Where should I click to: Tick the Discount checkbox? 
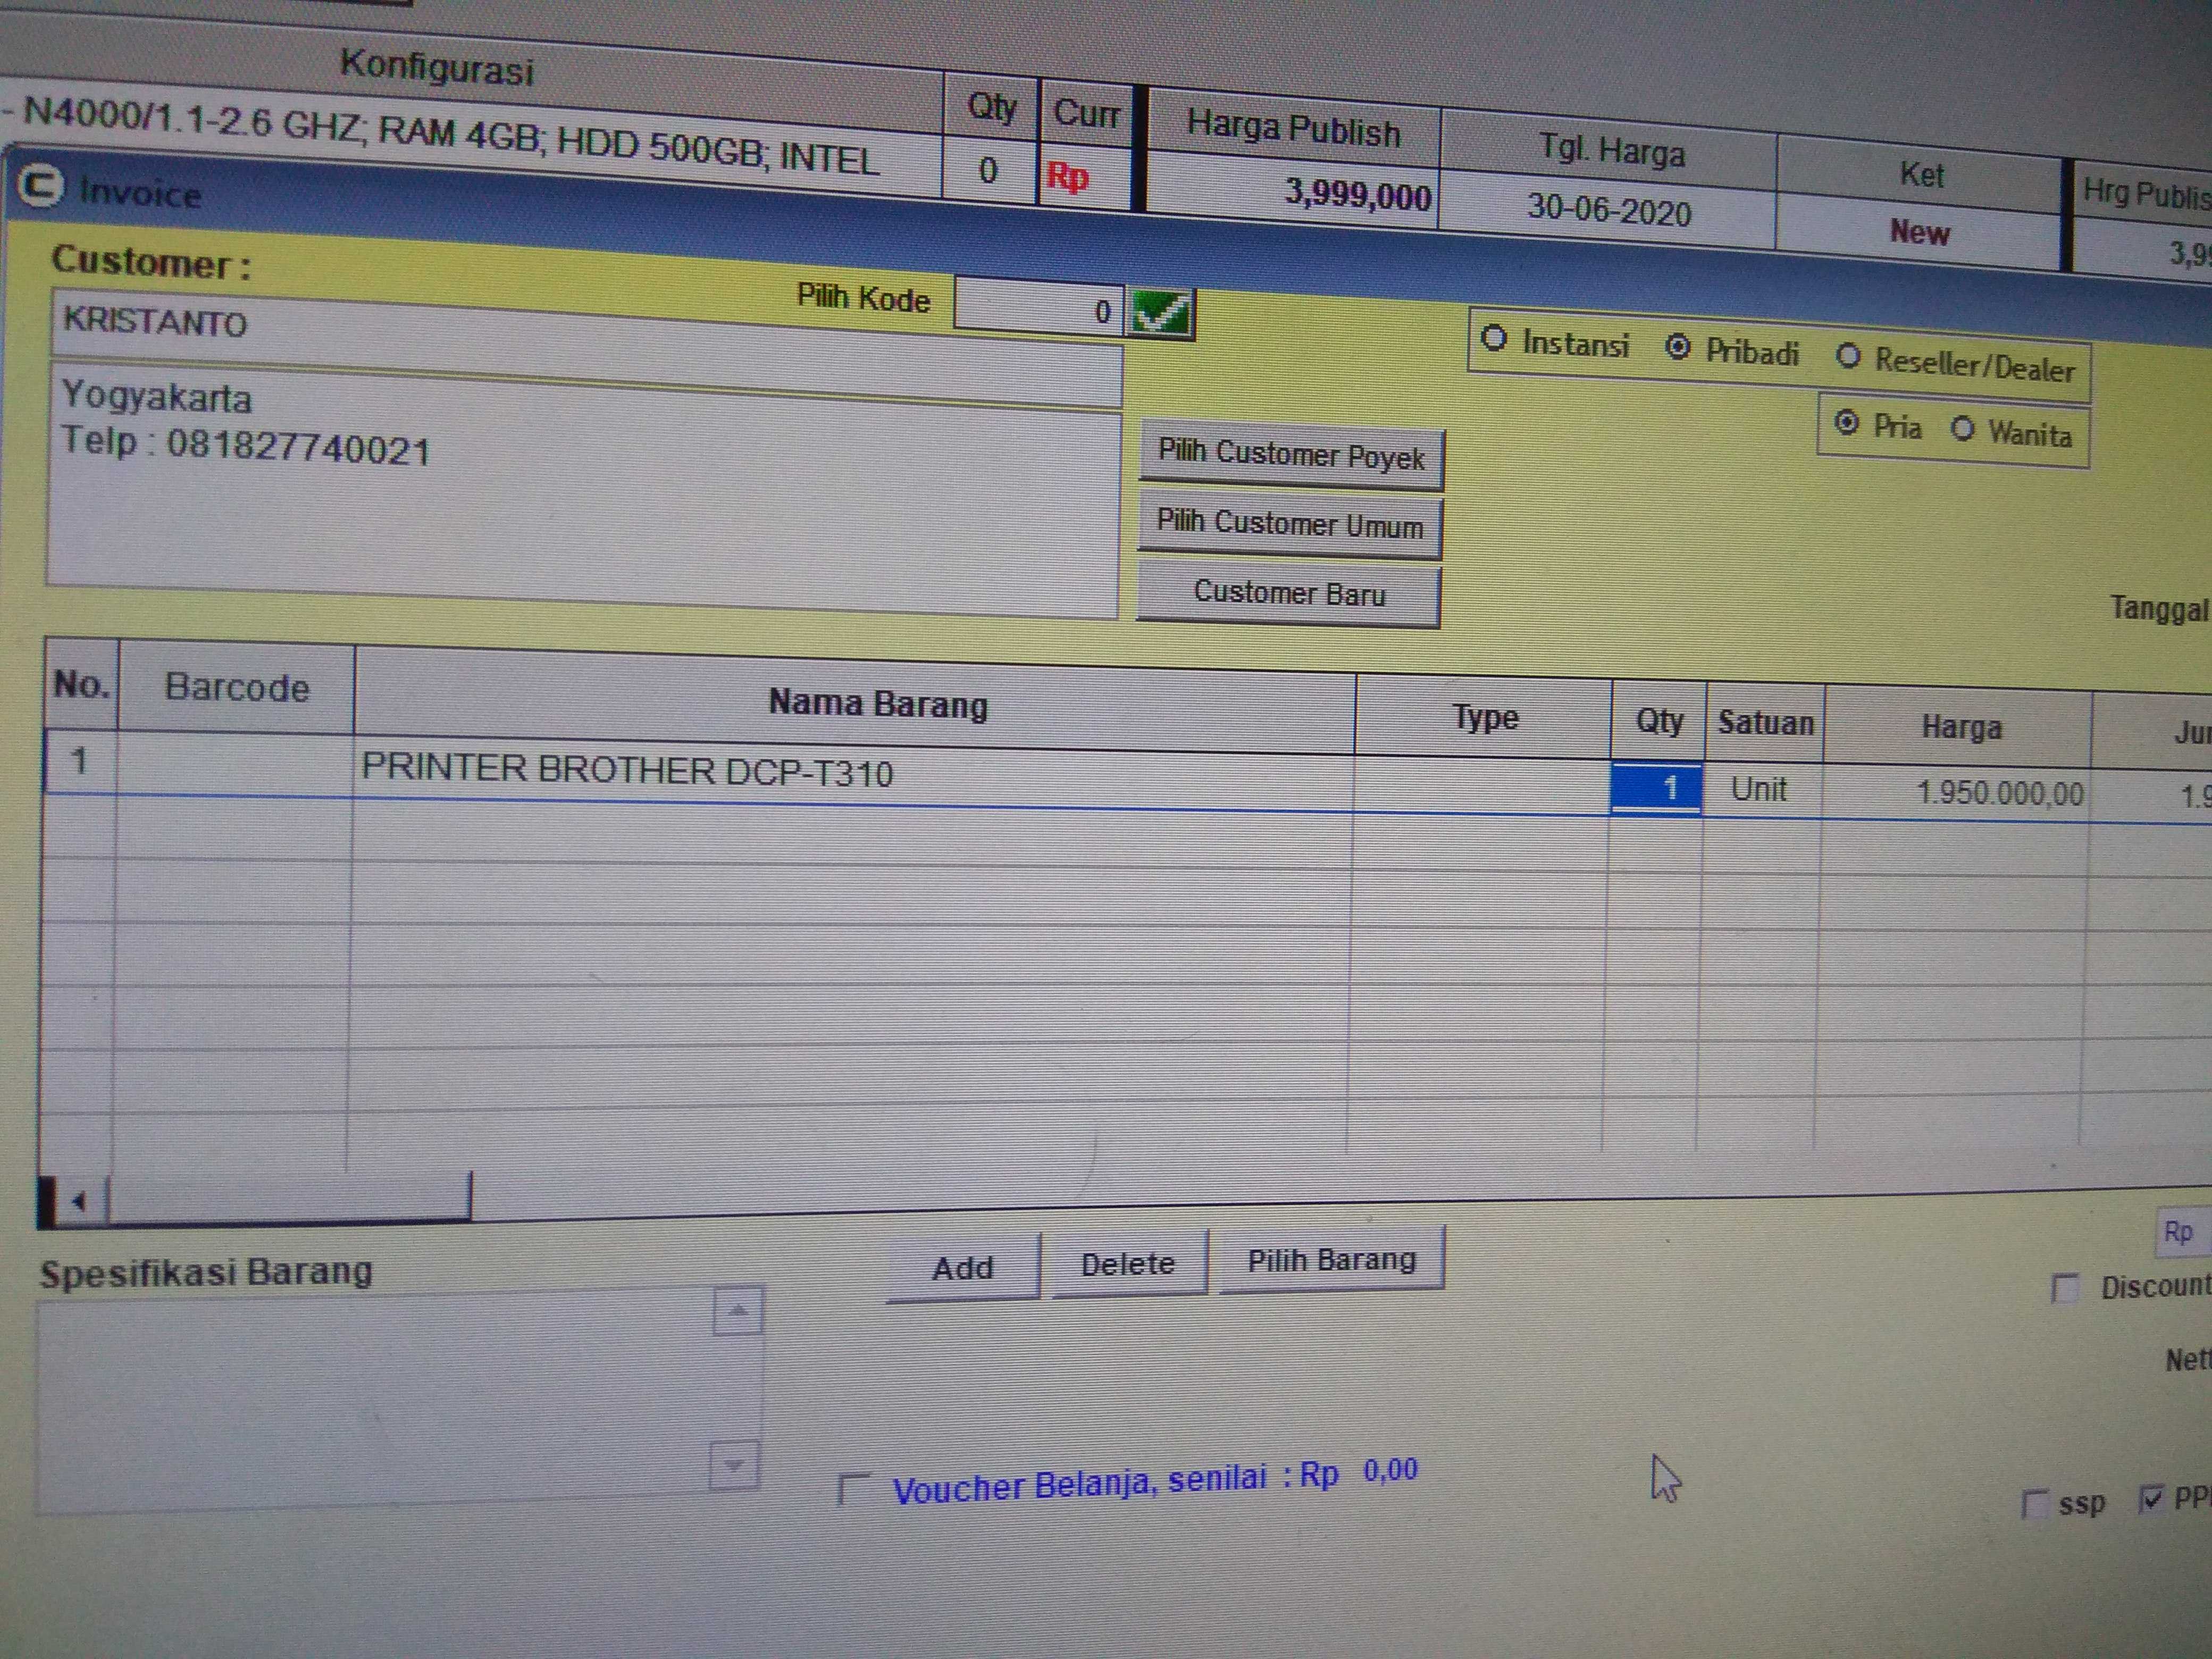coord(2064,1287)
